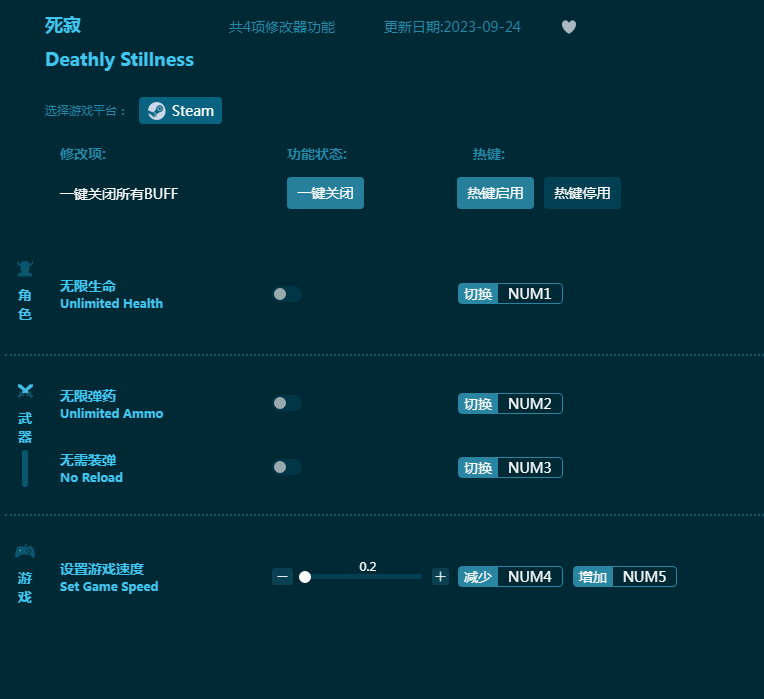Viewport: 764px width, 699px height.
Task: Turn on the No Reload toggle
Action: pyautogui.click(x=287, y=467)
